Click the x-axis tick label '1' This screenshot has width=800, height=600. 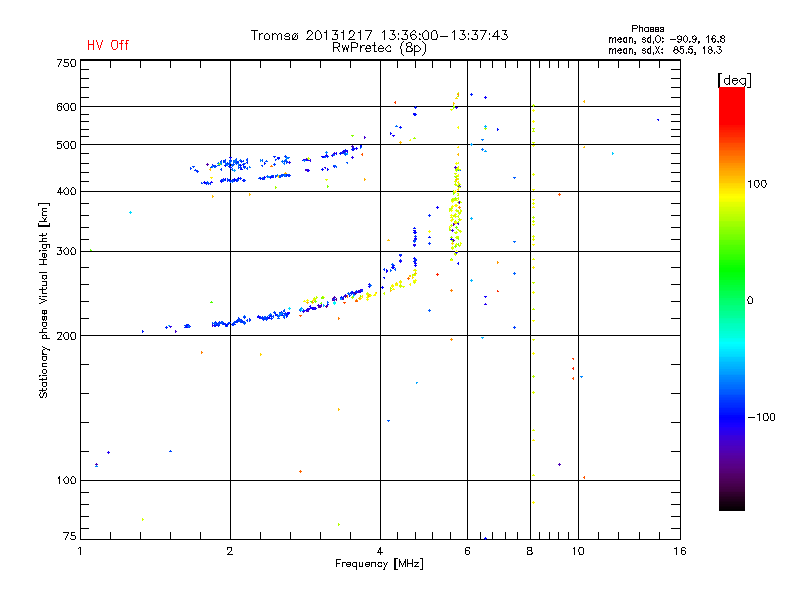[80, 551]
